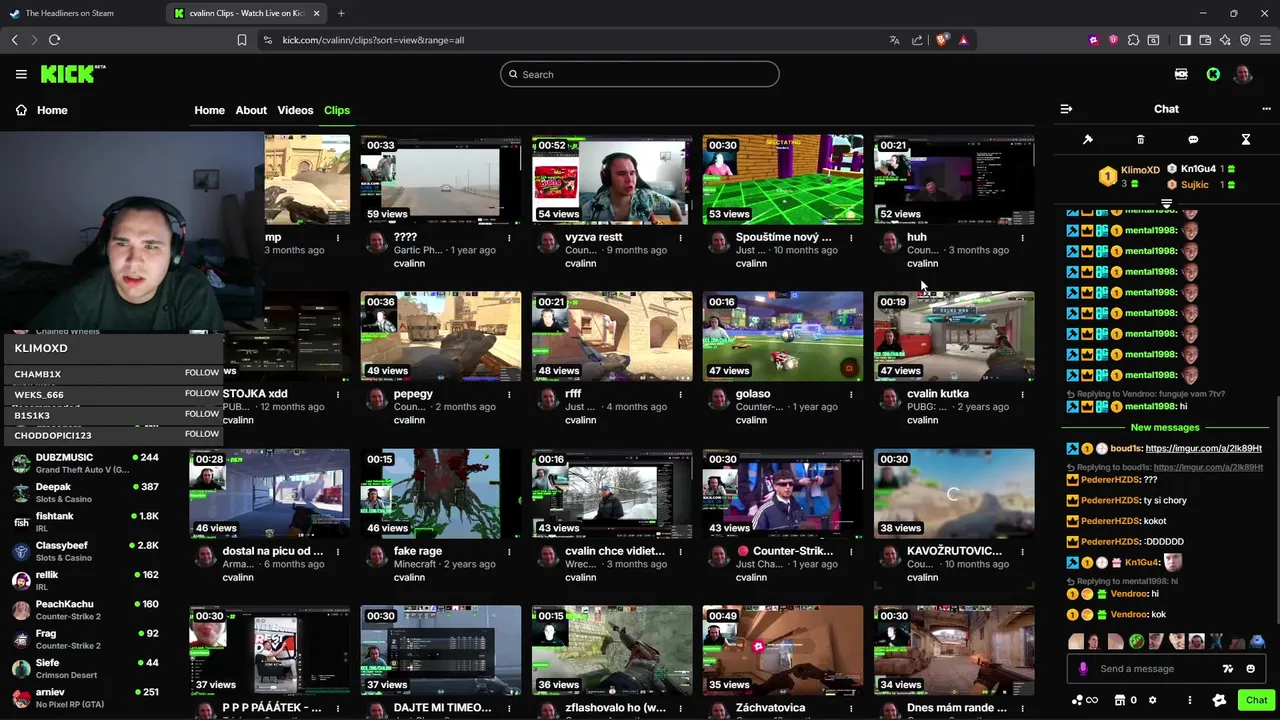
Task: Click the vertical dots beside chat gear
Action: point(1190,700)
